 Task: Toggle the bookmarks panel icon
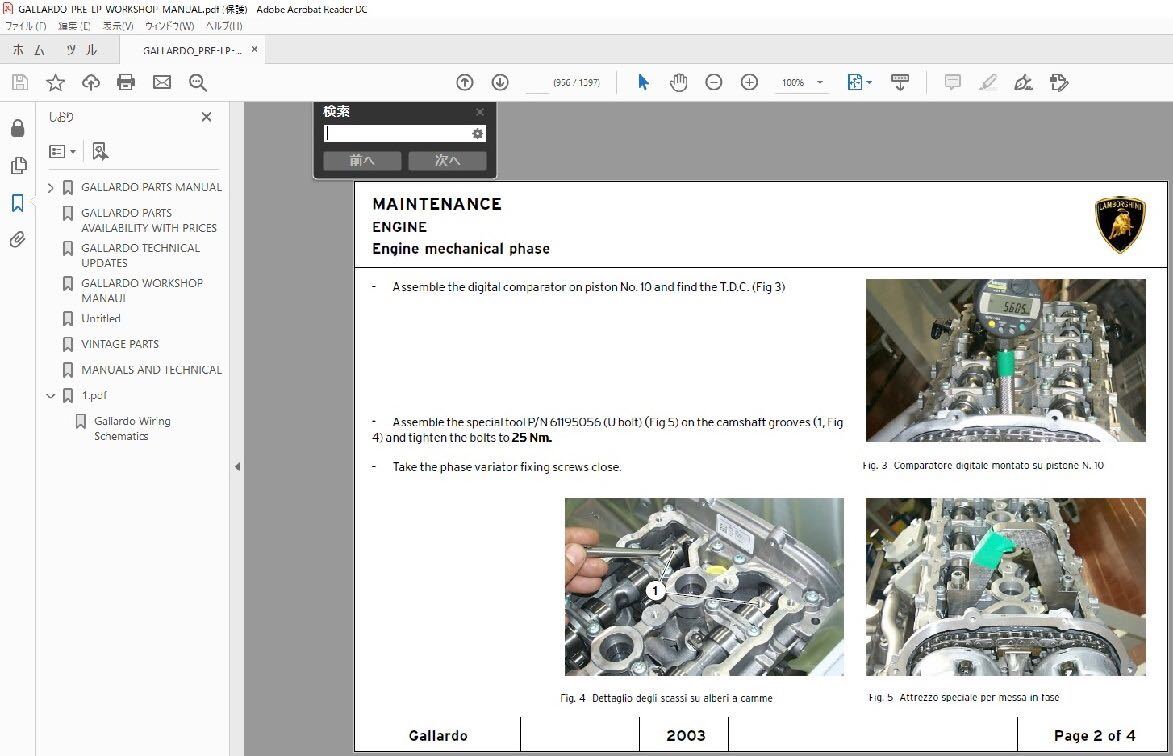pyautogui.click(x=18, y=203)
